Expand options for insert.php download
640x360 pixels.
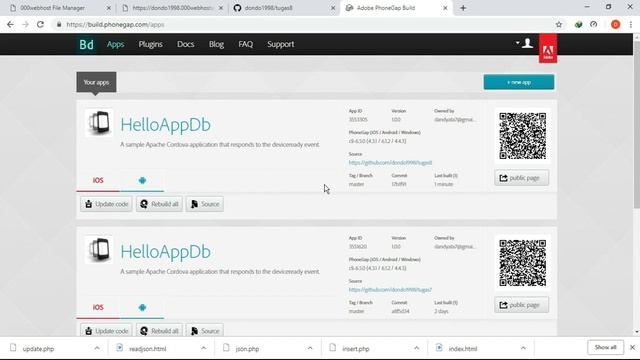(417, 348)
